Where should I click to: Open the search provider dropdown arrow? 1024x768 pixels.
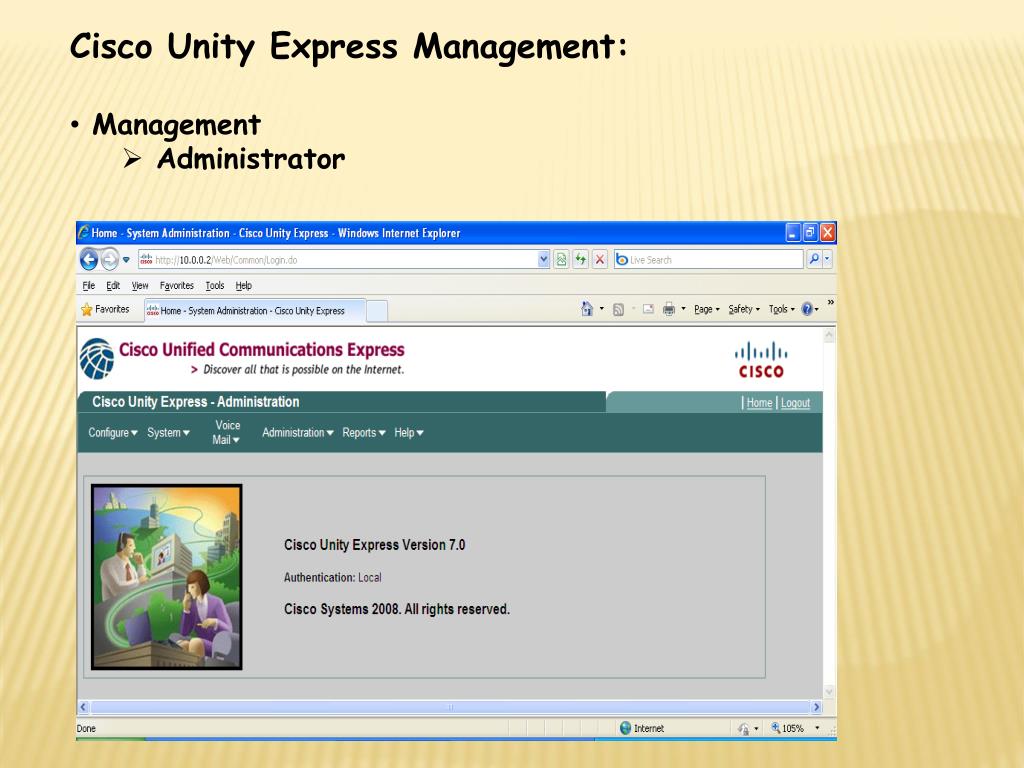click(x=827, y=260)
